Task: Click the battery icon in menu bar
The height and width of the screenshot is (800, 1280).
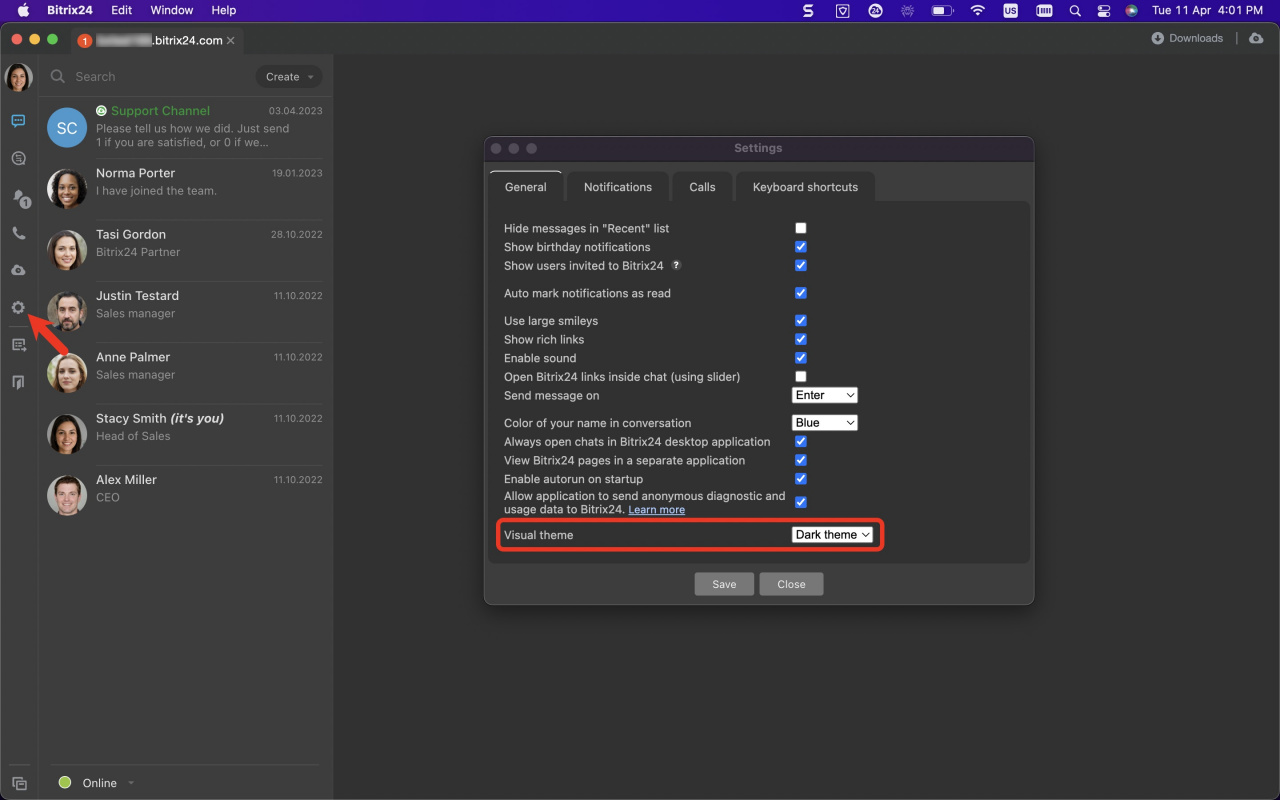Action: pos(942,10)
